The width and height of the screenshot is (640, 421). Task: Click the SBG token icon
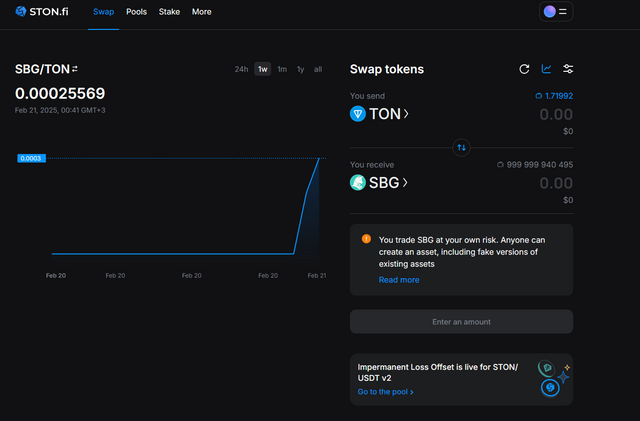pyautogui.click(x=358, y=182)
